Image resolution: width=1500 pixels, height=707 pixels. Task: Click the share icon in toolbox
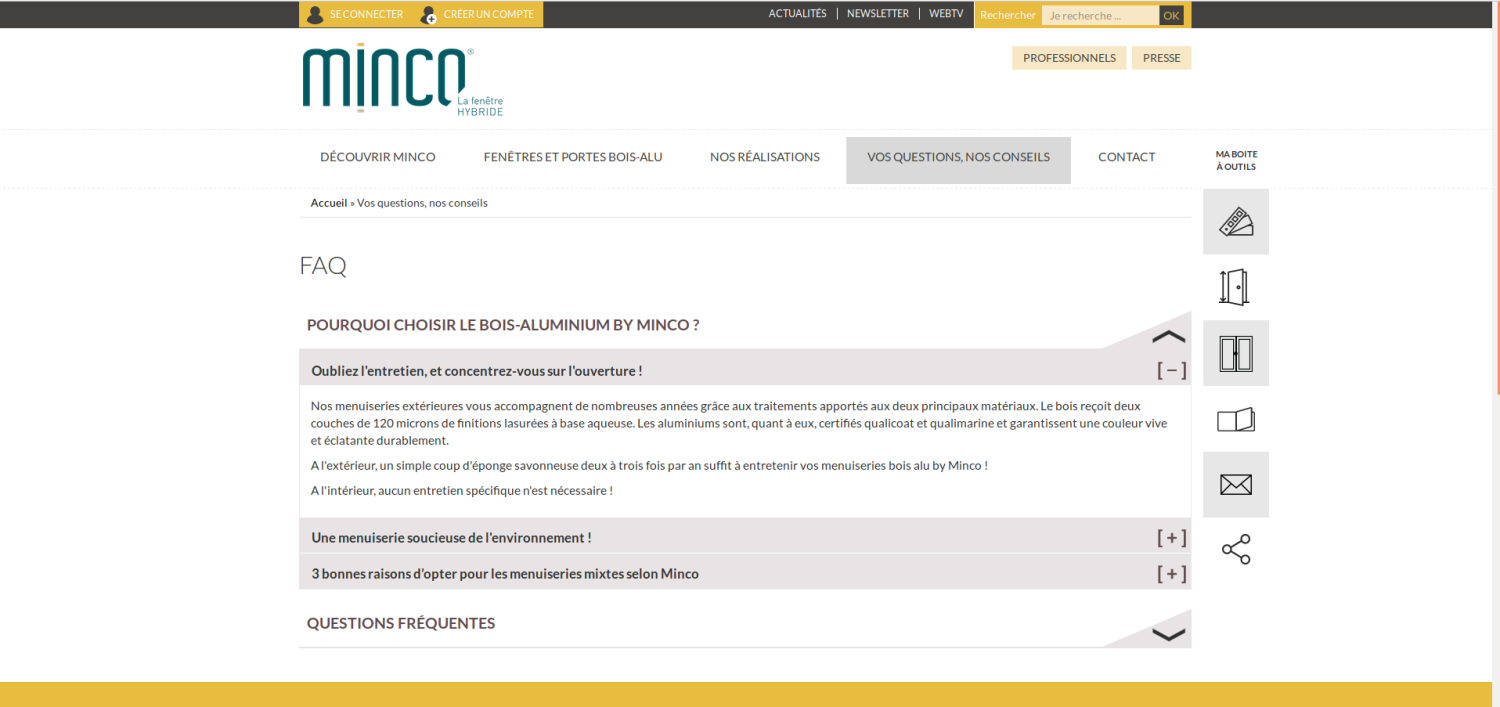pyautogui.click(x=1236, y=550)
